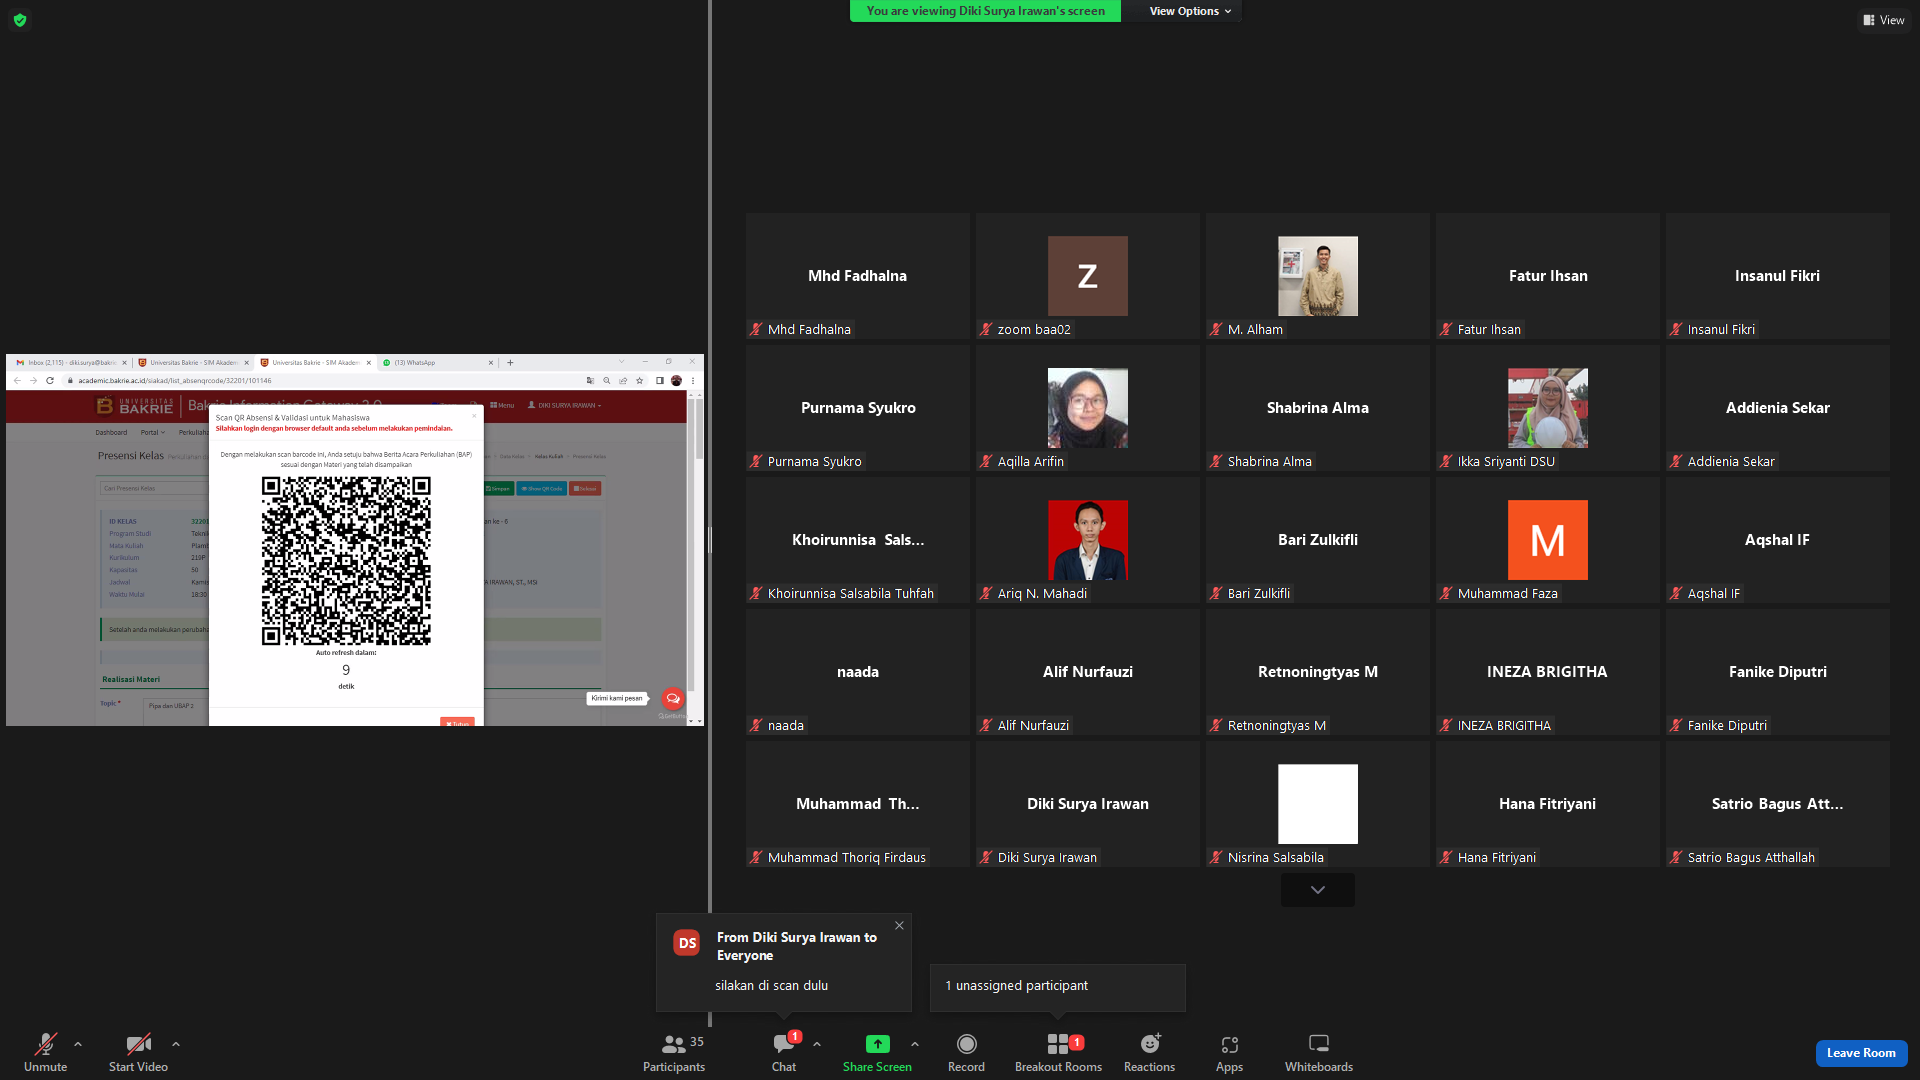Dismiss the chat message notification
This screenshot has height=1080, width=1920.
coord(899,926)
